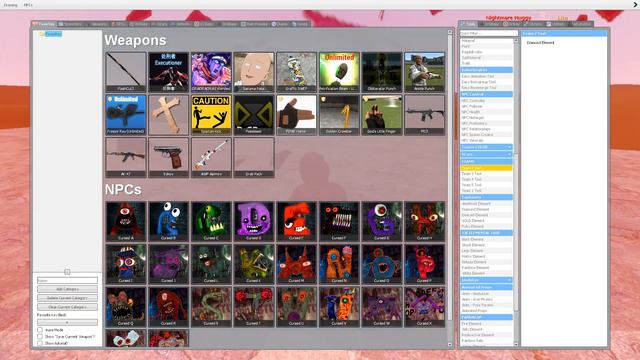This screenshot has height=360, width=640.
Task: Click the arrow at top-right corner
Action: tap(635, 4)
